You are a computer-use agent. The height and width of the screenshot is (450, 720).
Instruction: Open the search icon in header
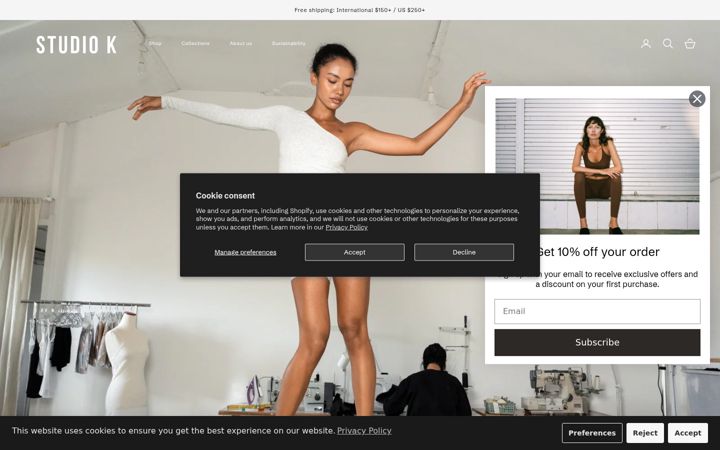point(668,44)
